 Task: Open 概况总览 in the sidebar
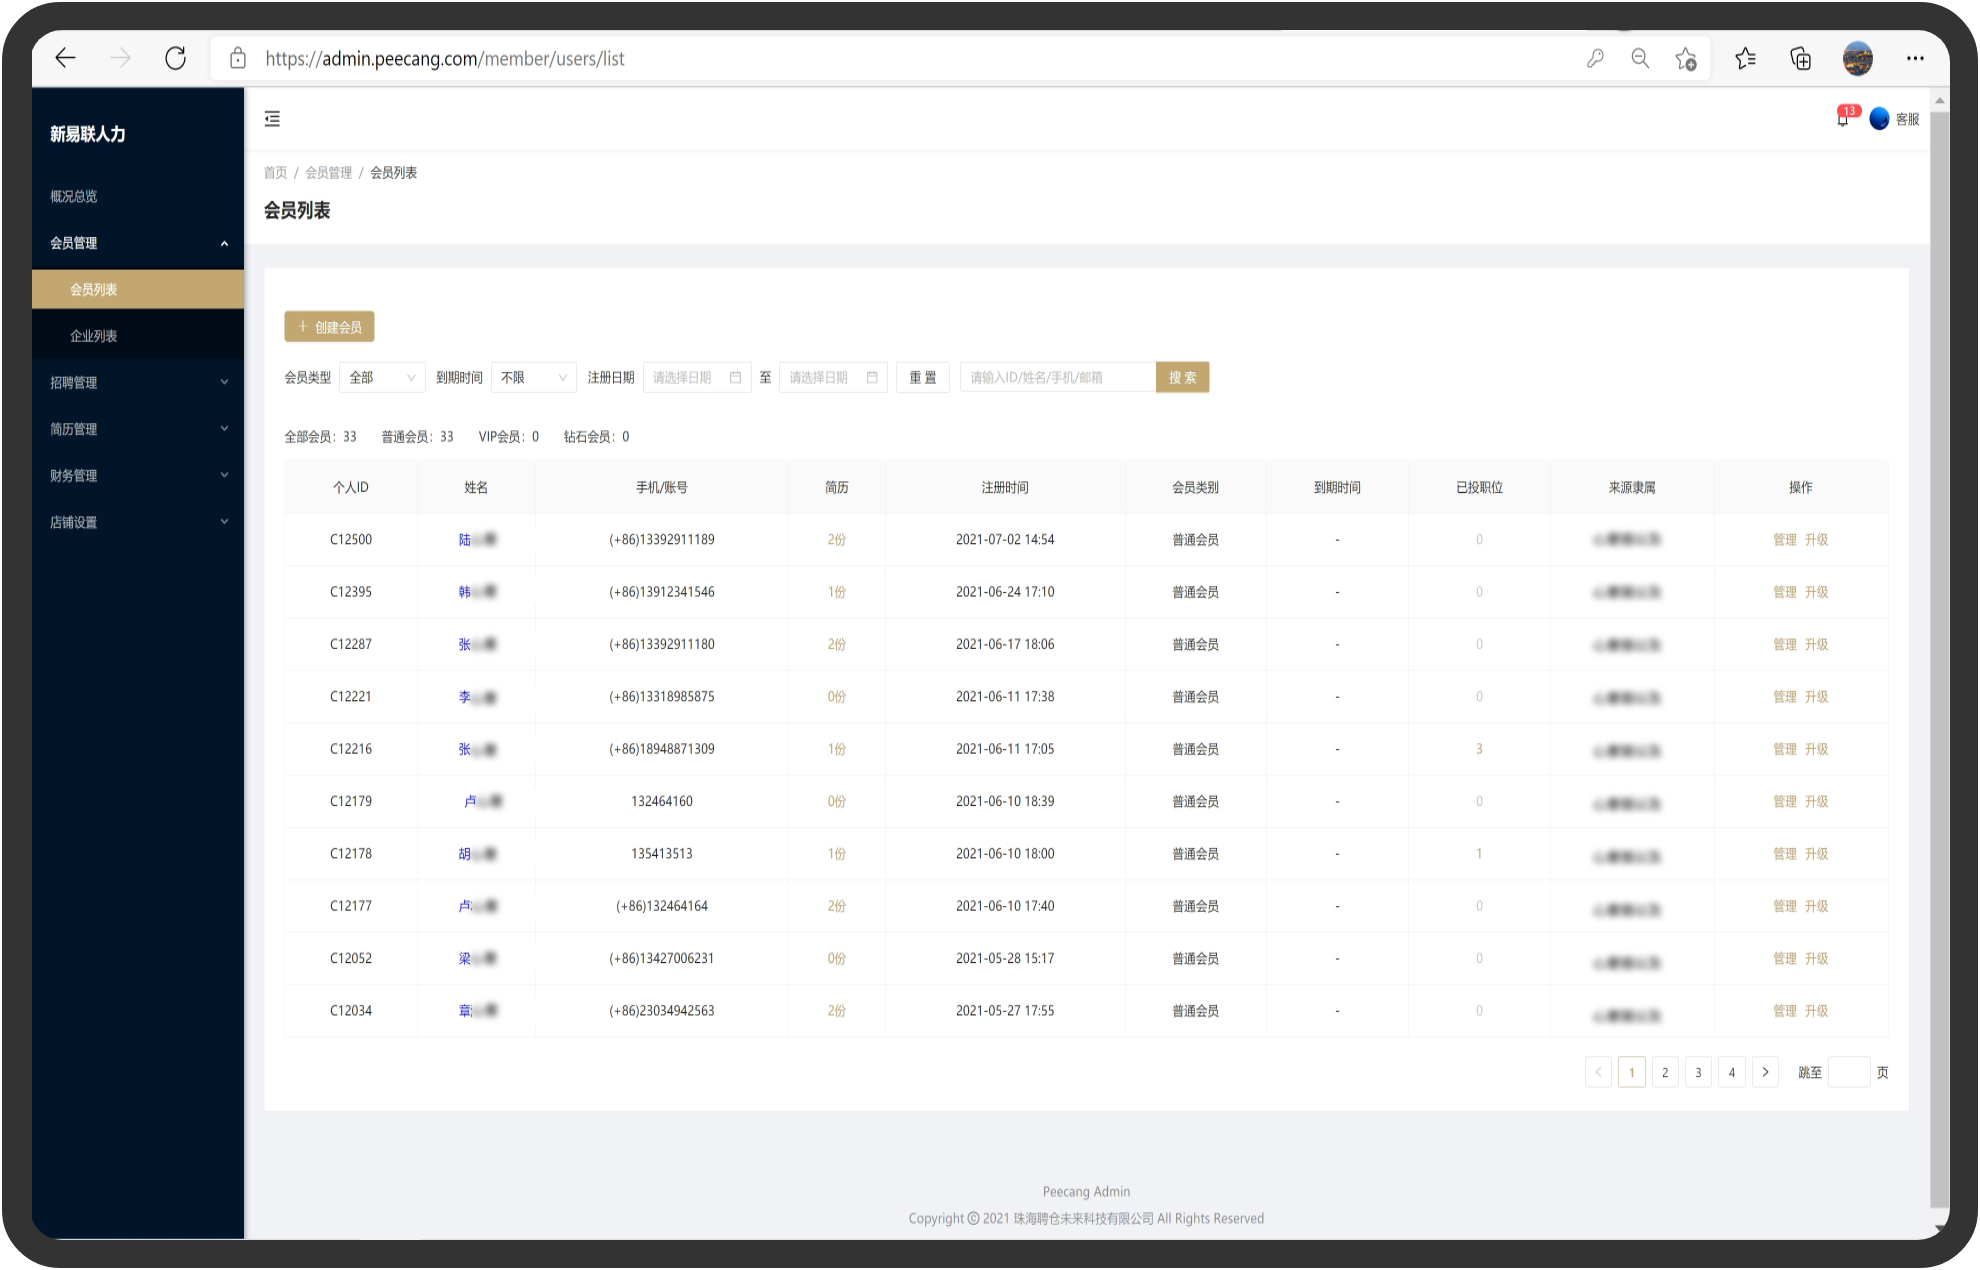[74, 196]
